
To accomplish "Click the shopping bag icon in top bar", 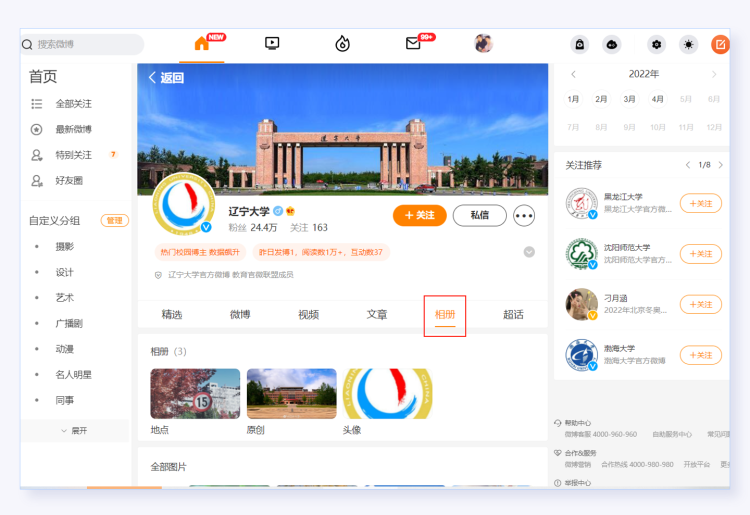I will pyautogui.click(x=579, y=44).
